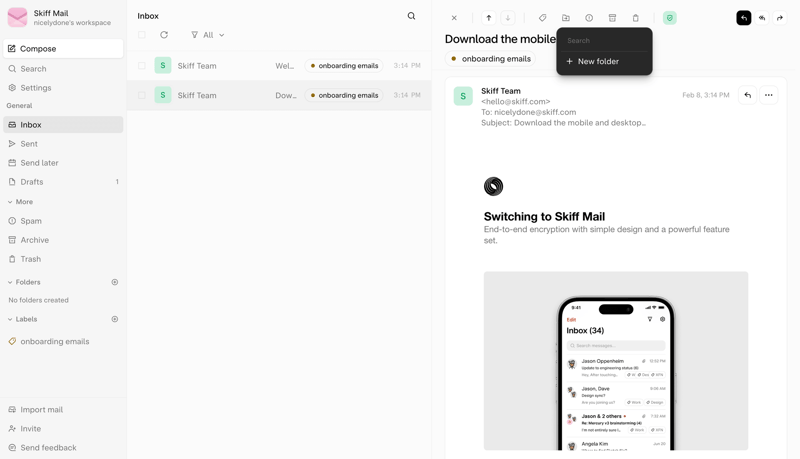Screen dimensions: 800x459
Task: Open the Skiff Team Wel... email row
Action: tap(279, 66)
